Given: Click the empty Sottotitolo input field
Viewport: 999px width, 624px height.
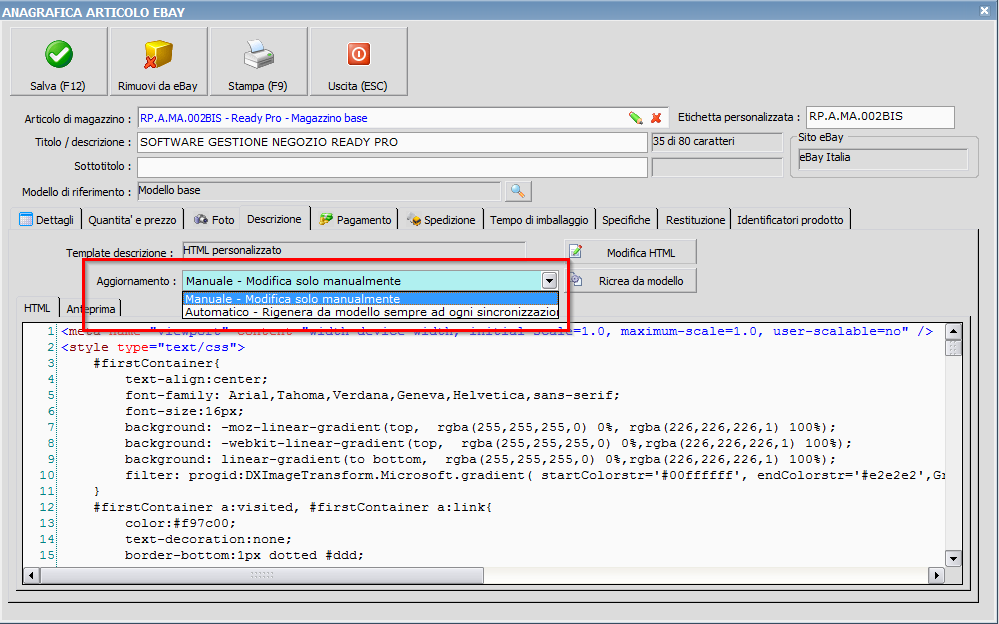Looking at the screenshot, I should [392, 167].
